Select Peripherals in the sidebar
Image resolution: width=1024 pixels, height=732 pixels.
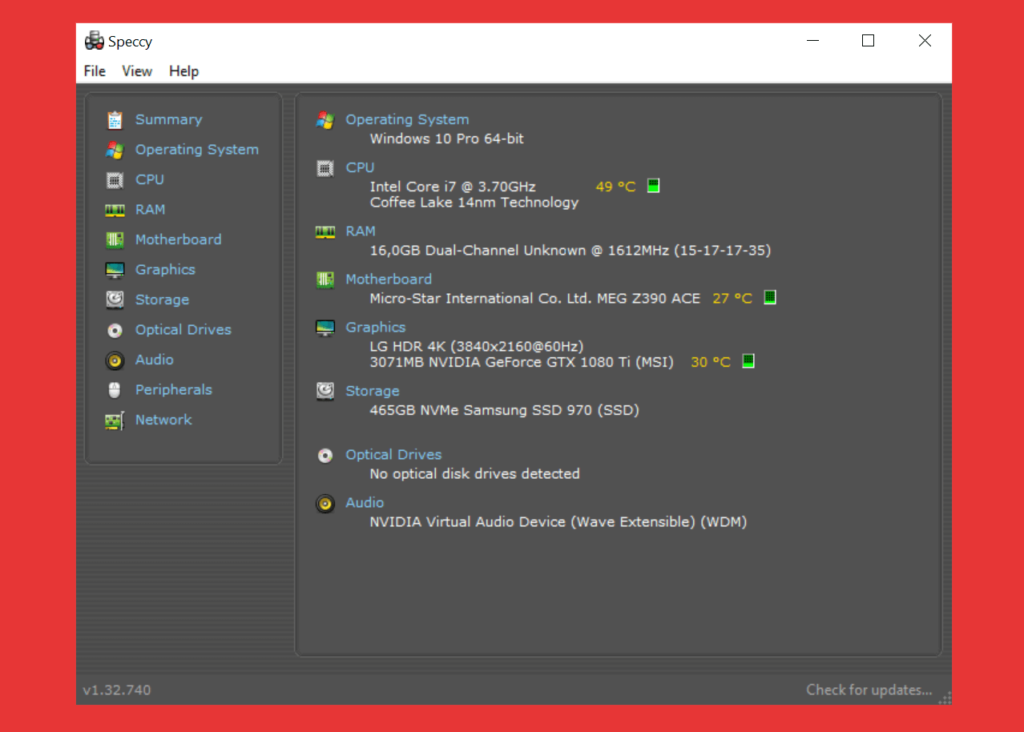click(174, 390)
